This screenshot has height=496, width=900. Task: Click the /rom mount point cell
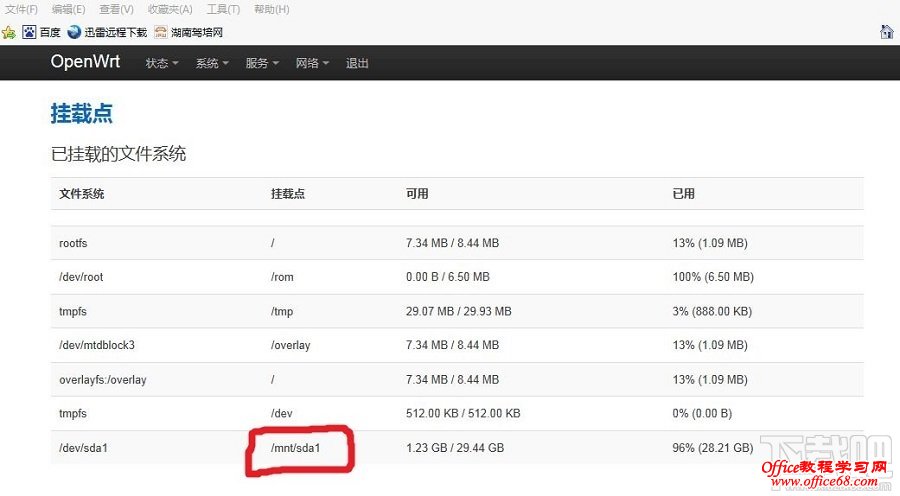[x=282, y=277]
